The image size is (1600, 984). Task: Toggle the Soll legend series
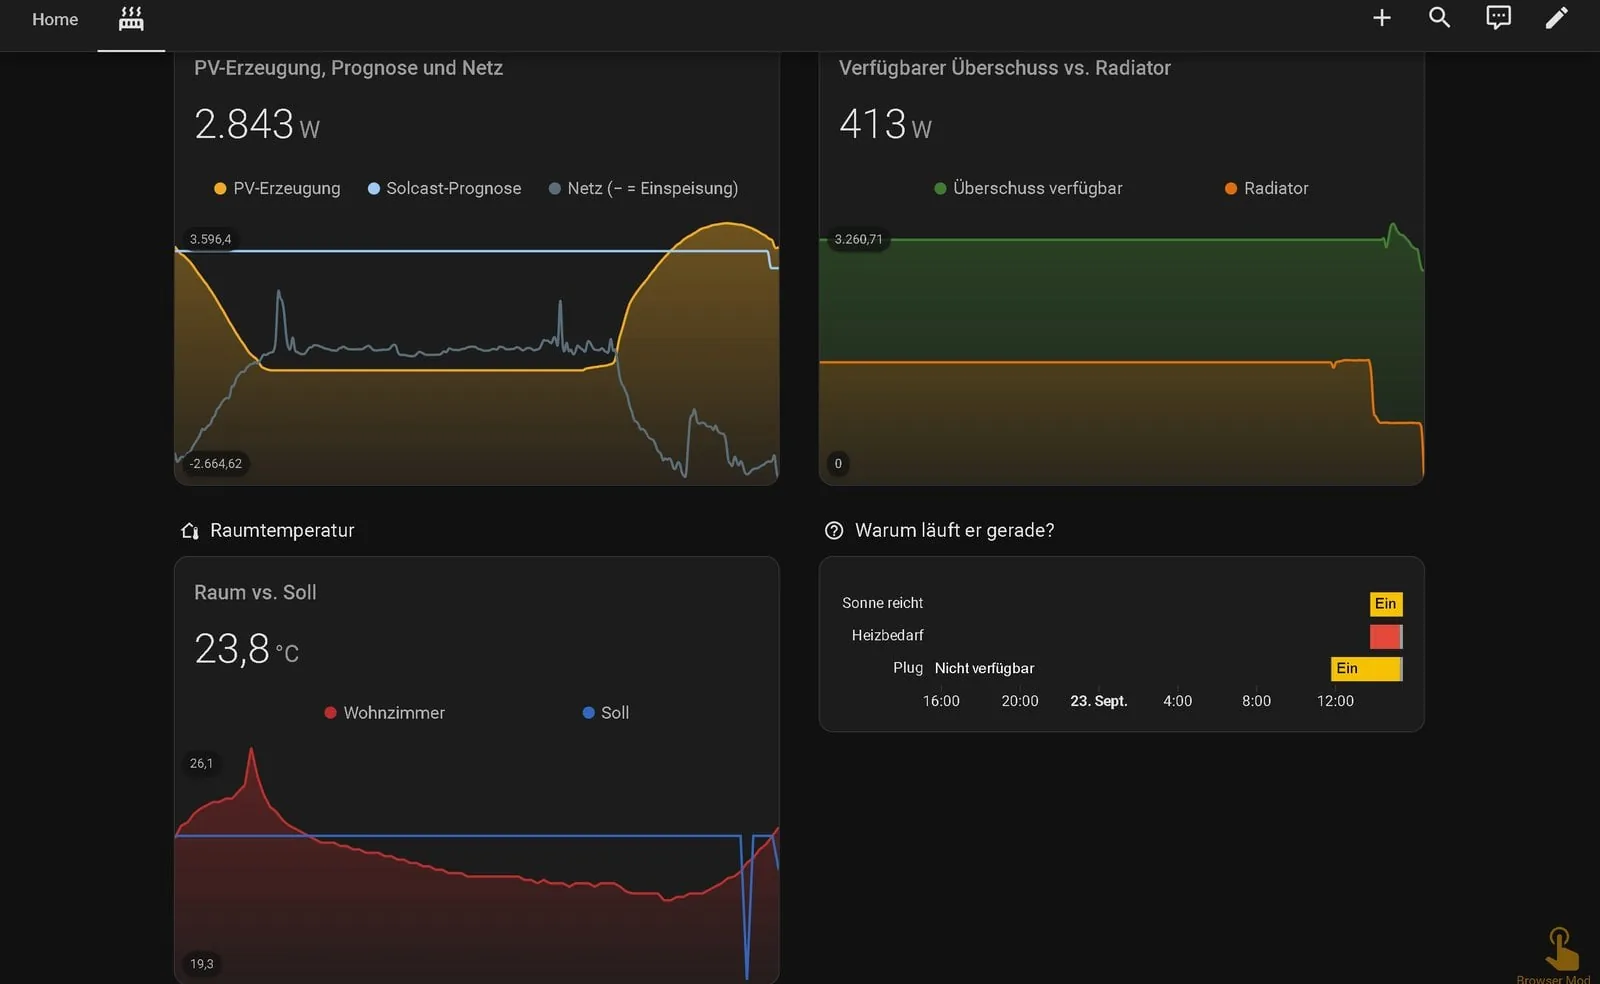pyautogui.click(x=605, y=713)
